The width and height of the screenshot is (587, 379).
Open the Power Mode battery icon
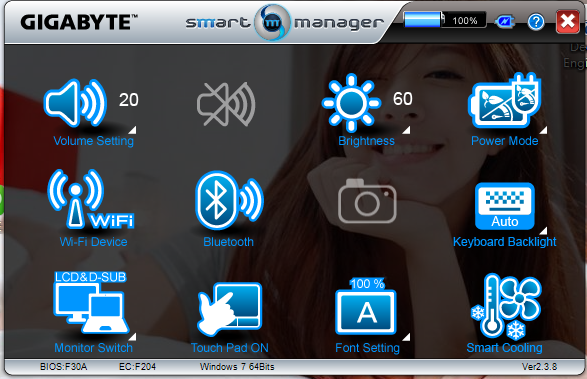pyautogui.click(x=504, y=100)
